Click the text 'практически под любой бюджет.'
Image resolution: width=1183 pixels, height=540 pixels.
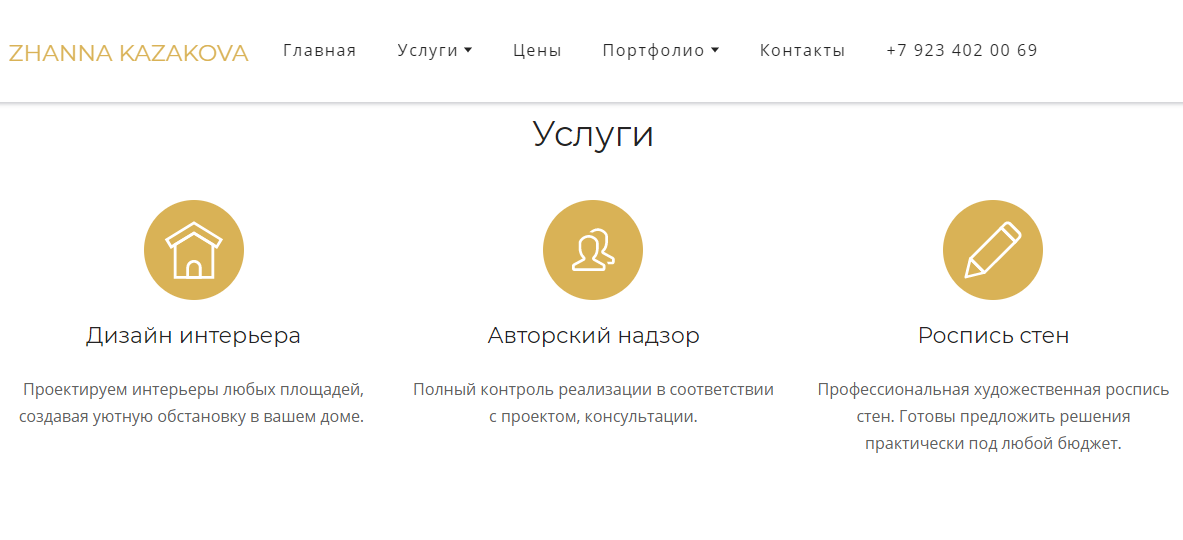[x=994, y=443]
